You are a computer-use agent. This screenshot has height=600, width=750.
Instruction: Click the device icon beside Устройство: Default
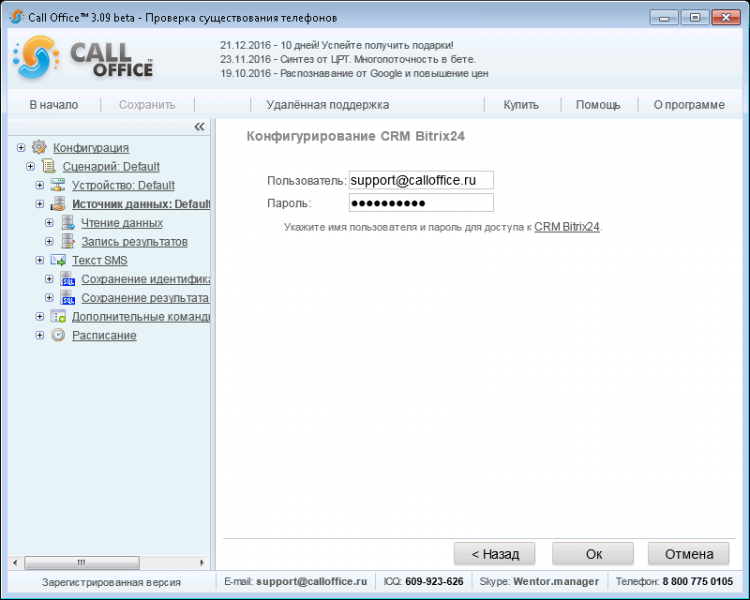click(x=58, y=185)
